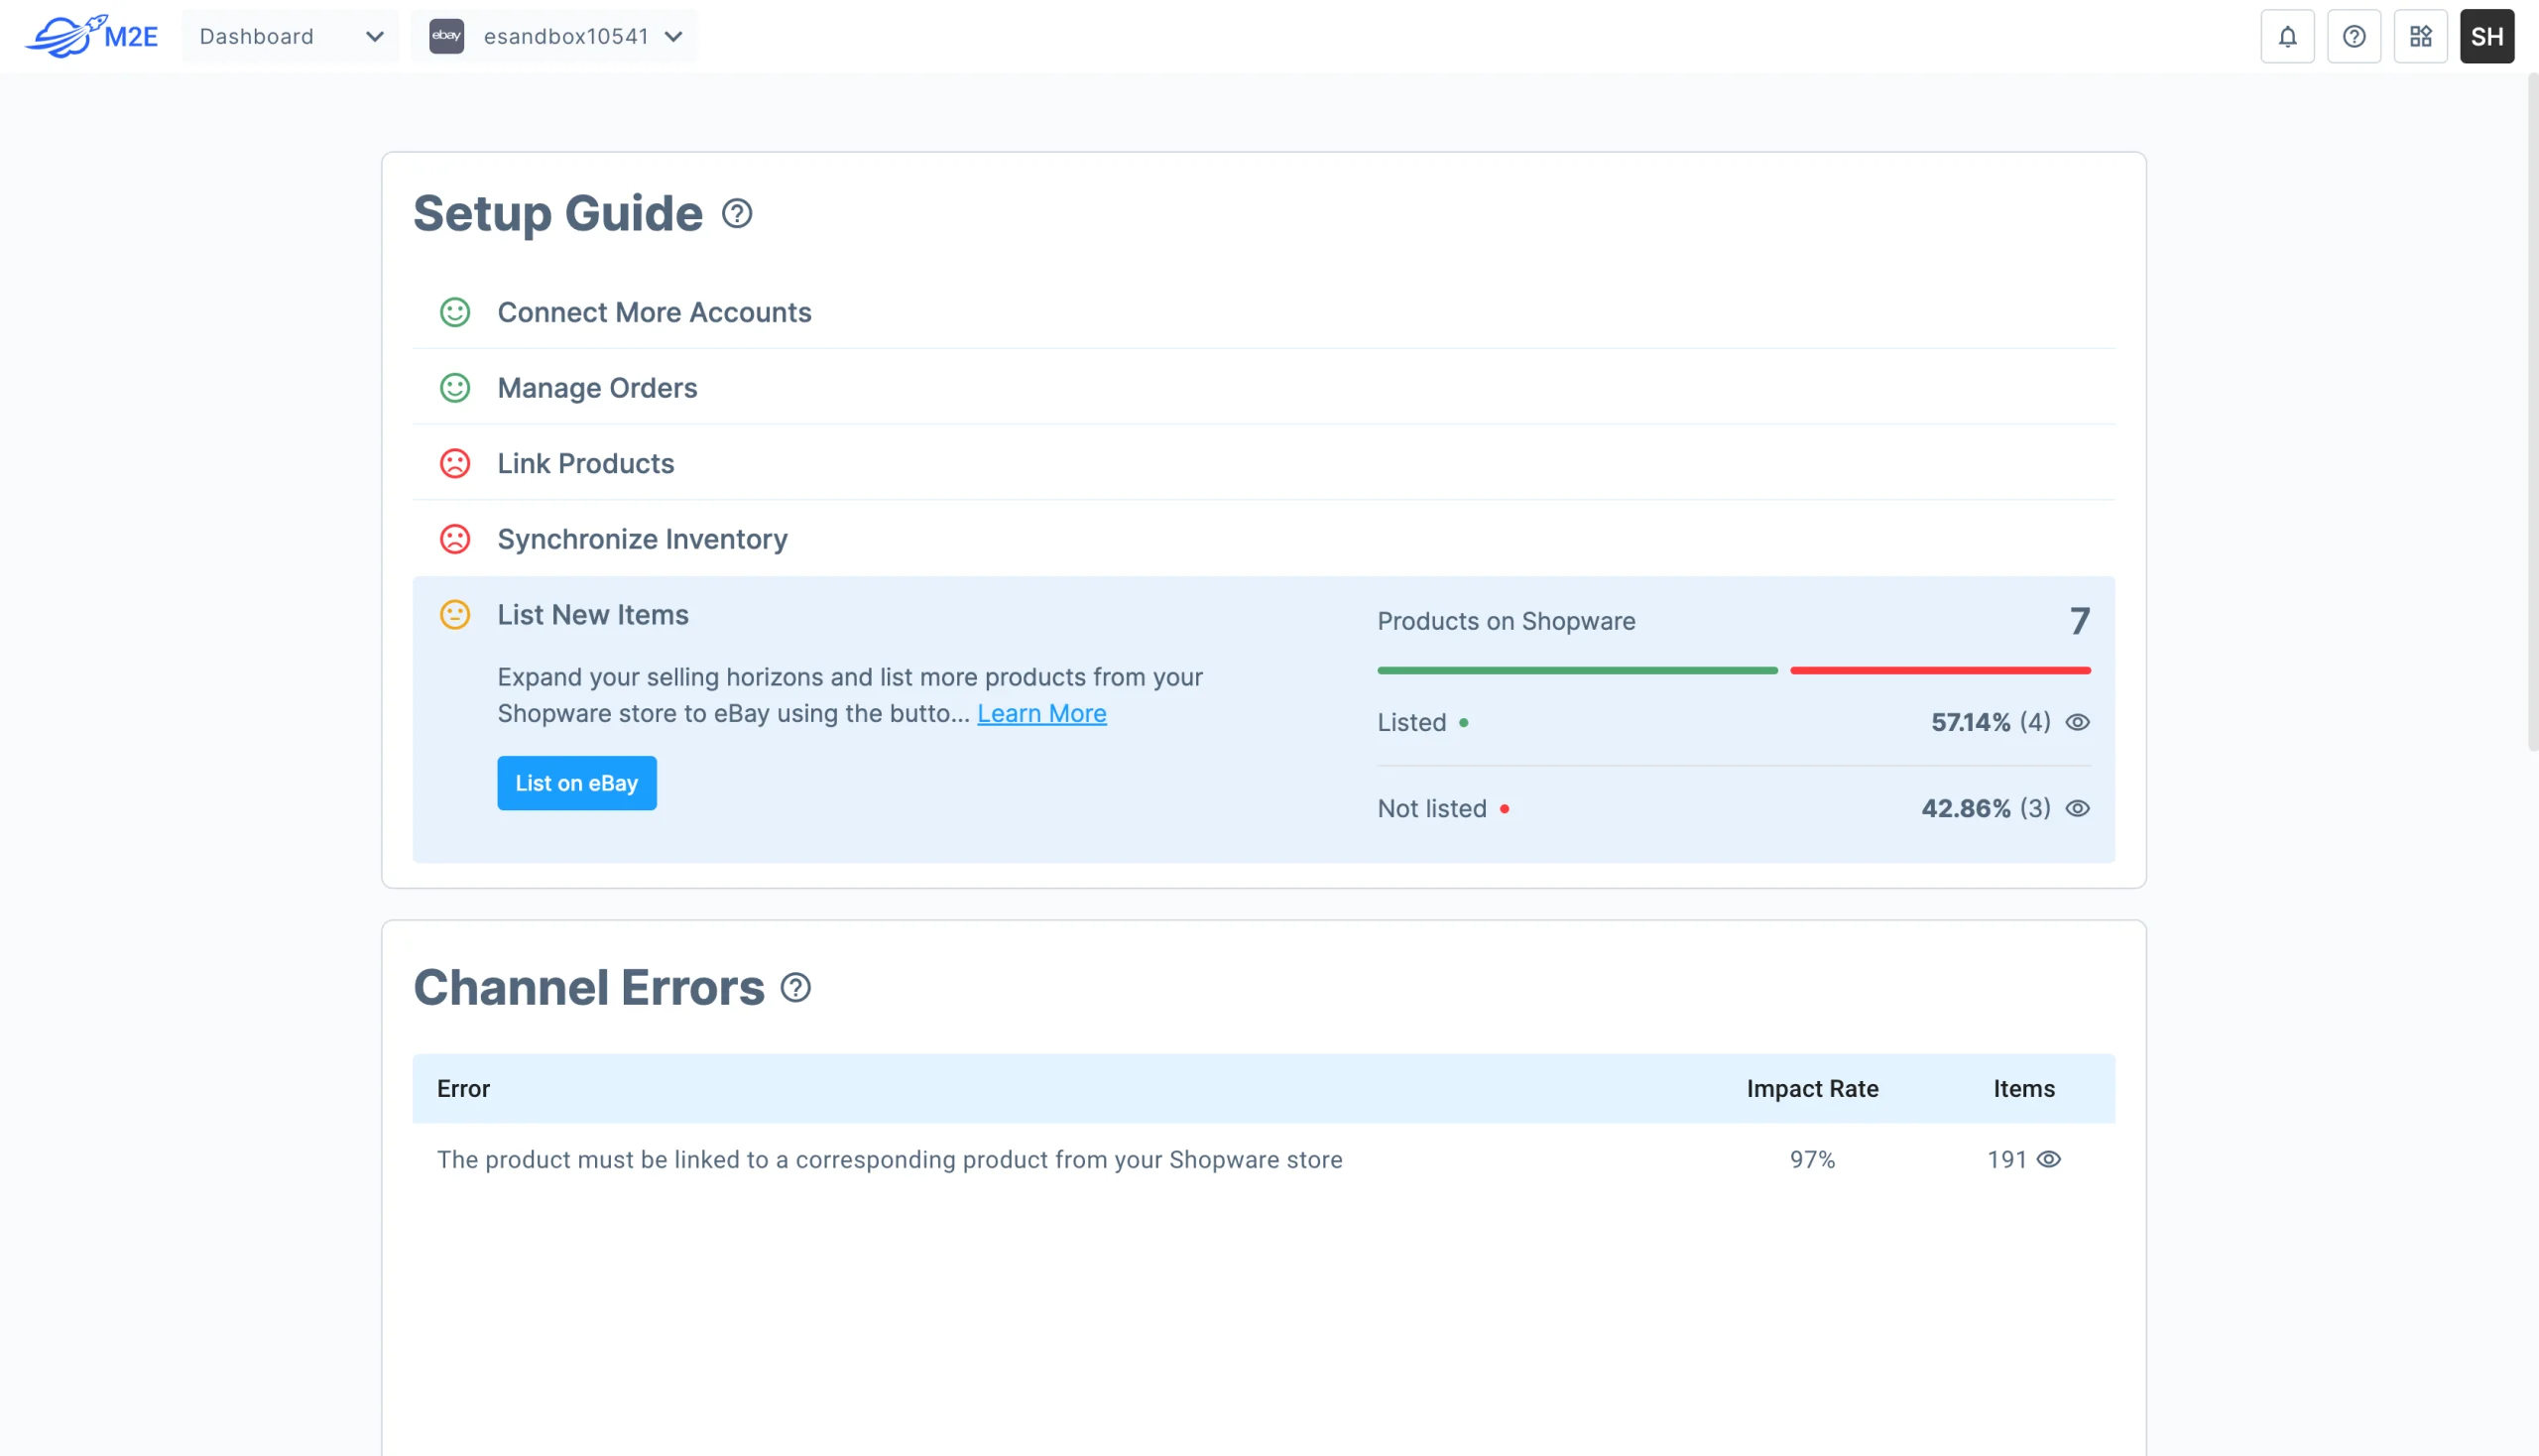Click the page's vertical scrollbar
2539x1456 pixels.
[2532, 410]
